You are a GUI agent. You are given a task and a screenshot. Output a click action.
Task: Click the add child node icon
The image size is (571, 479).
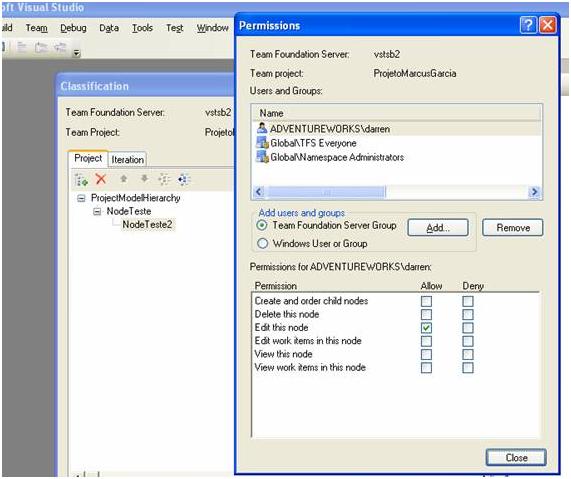81,180
